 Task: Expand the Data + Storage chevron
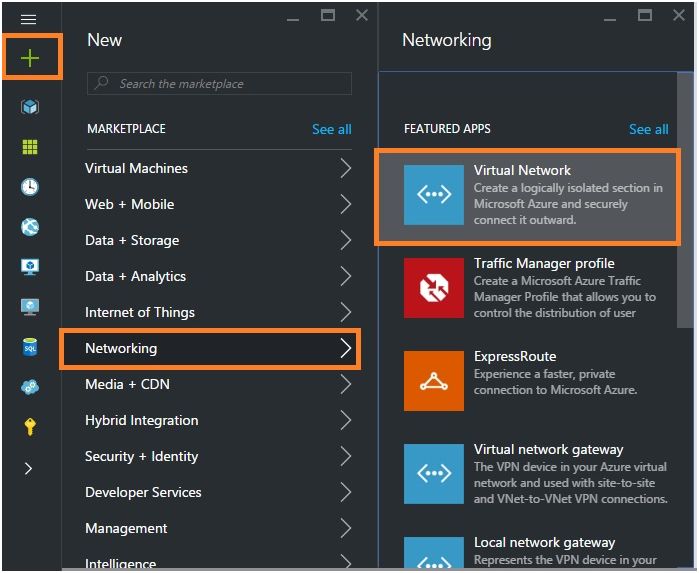345,240
